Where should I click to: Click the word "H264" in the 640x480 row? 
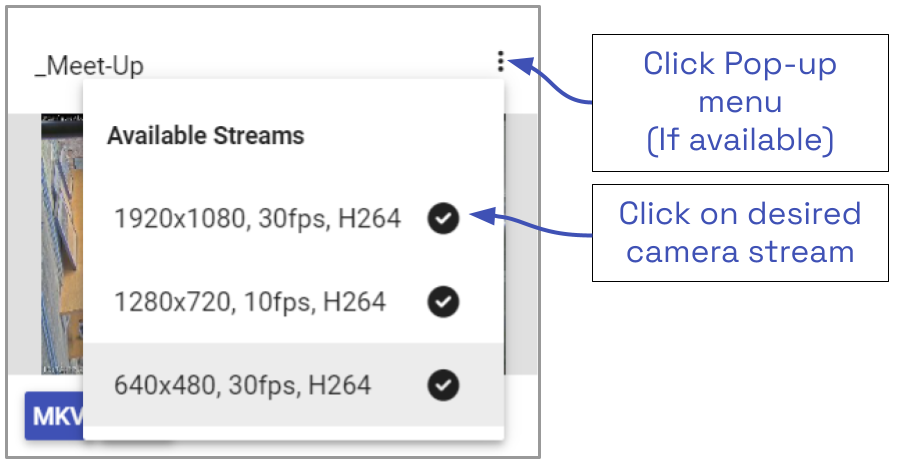341,384
